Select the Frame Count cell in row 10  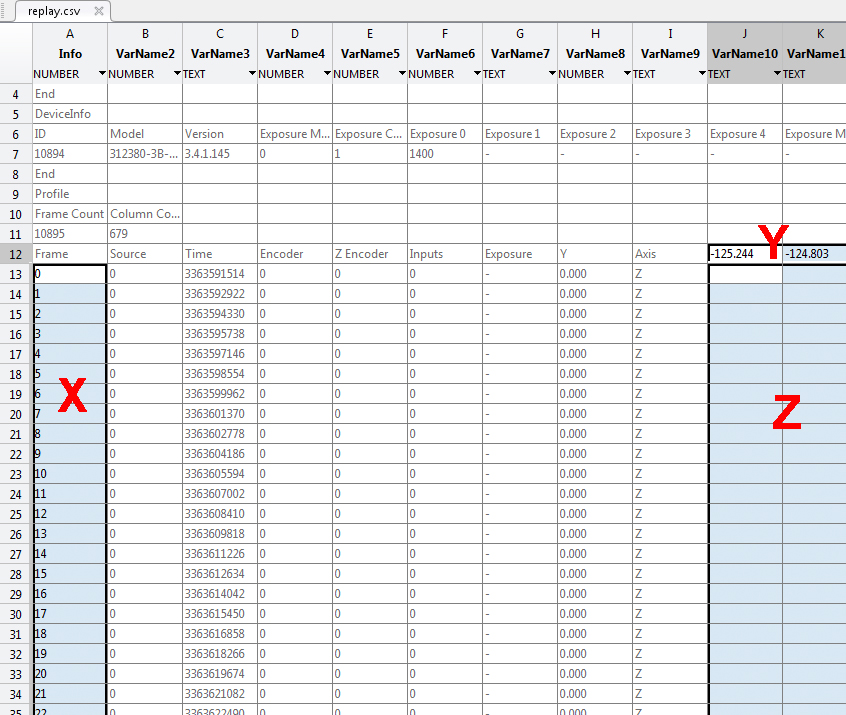[69, 214]
